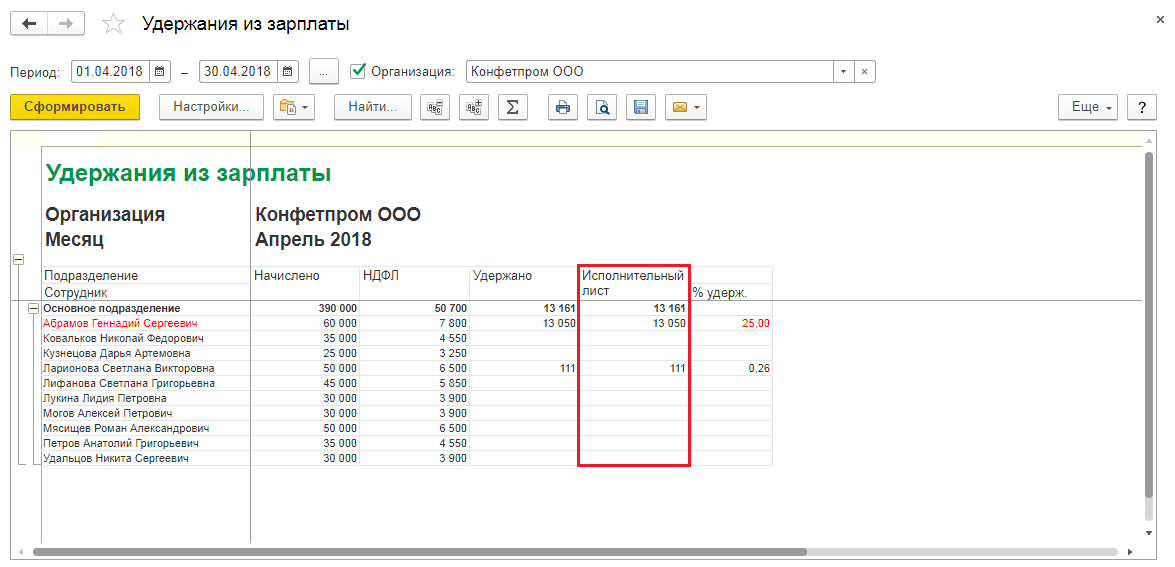The image size is (1175, 567).
Task: Open the send by email dropdown
Action: coord(686,107)
